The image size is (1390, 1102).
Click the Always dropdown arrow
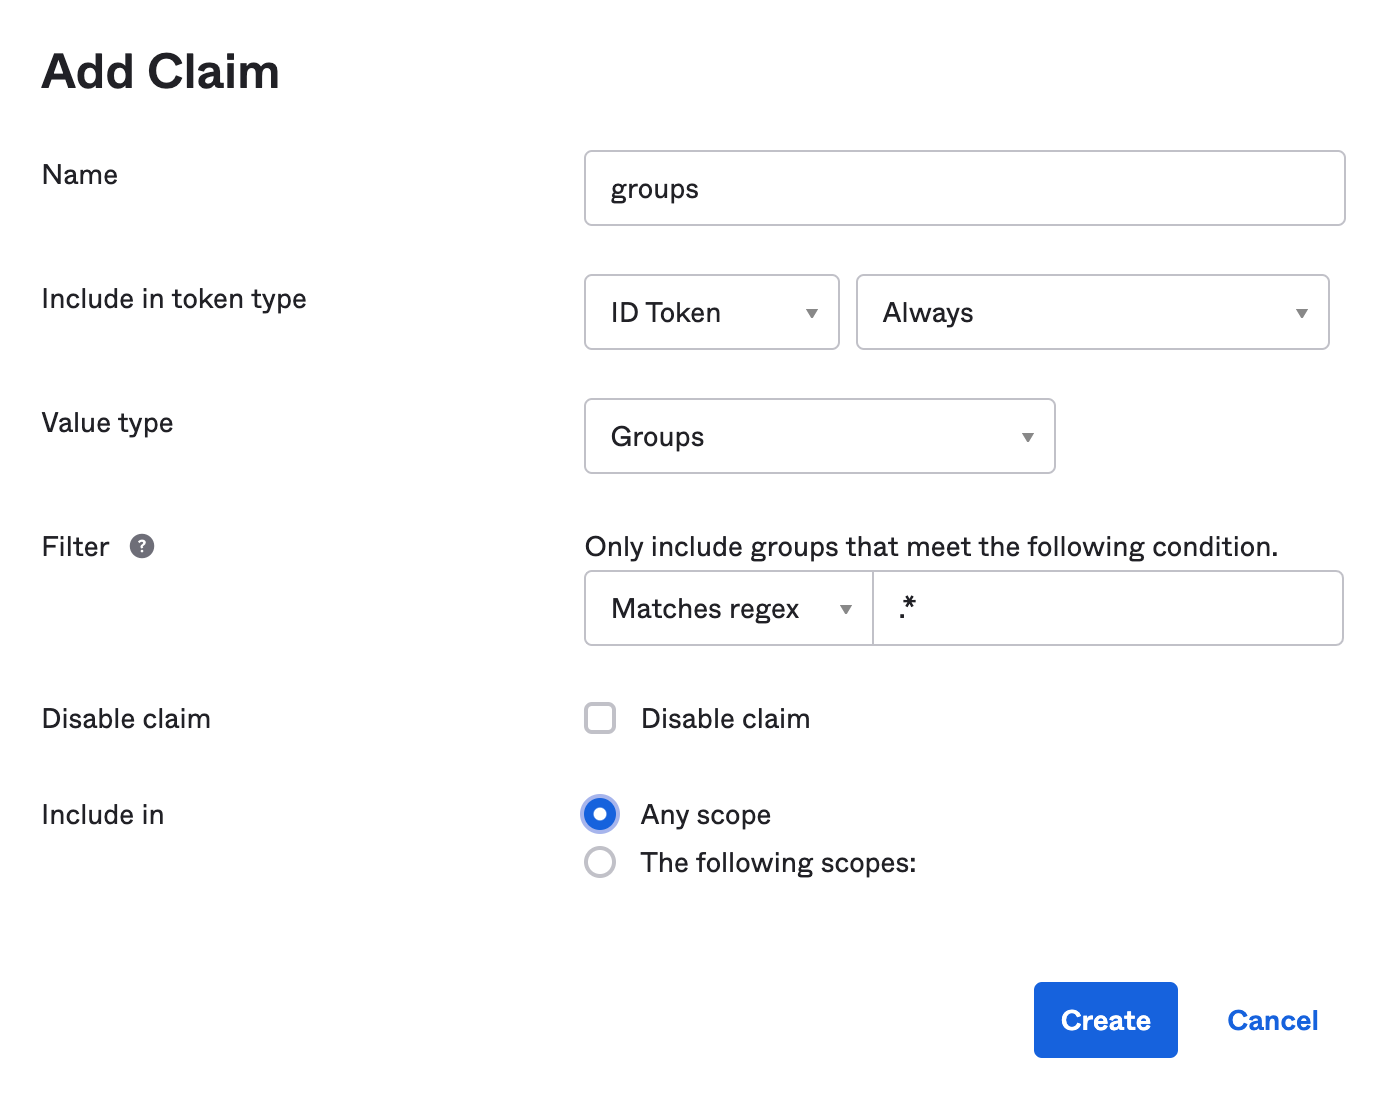point(1301,312)
